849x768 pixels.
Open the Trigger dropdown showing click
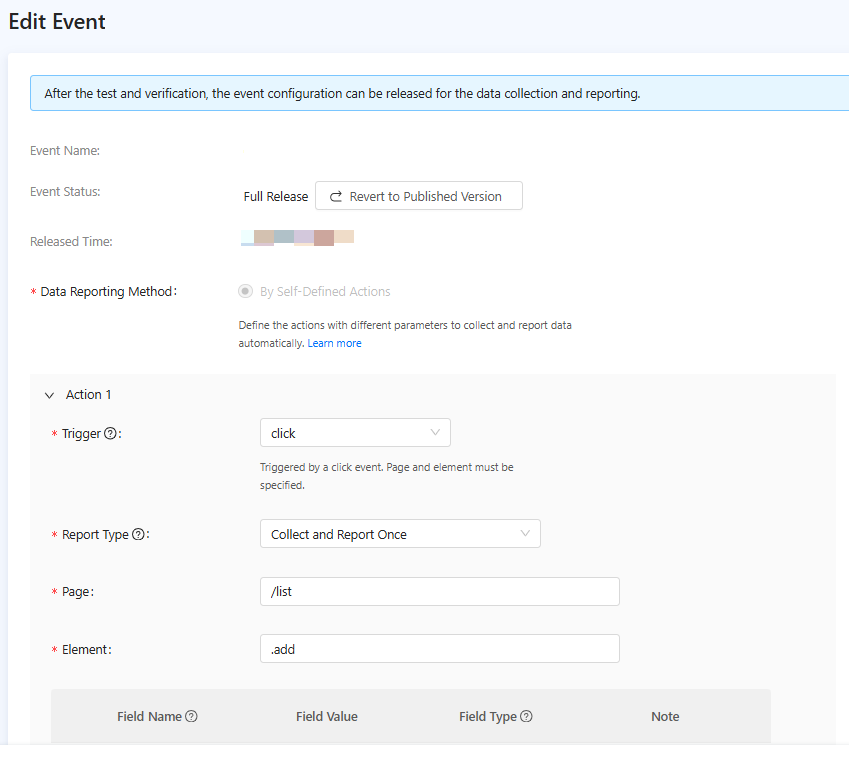pos(355,433)
